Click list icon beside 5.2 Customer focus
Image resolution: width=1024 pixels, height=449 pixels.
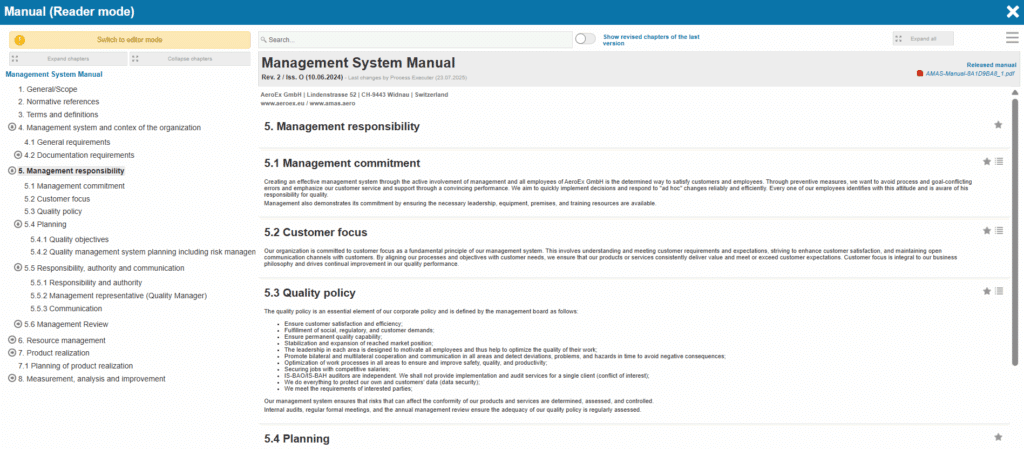click(999, 230)
